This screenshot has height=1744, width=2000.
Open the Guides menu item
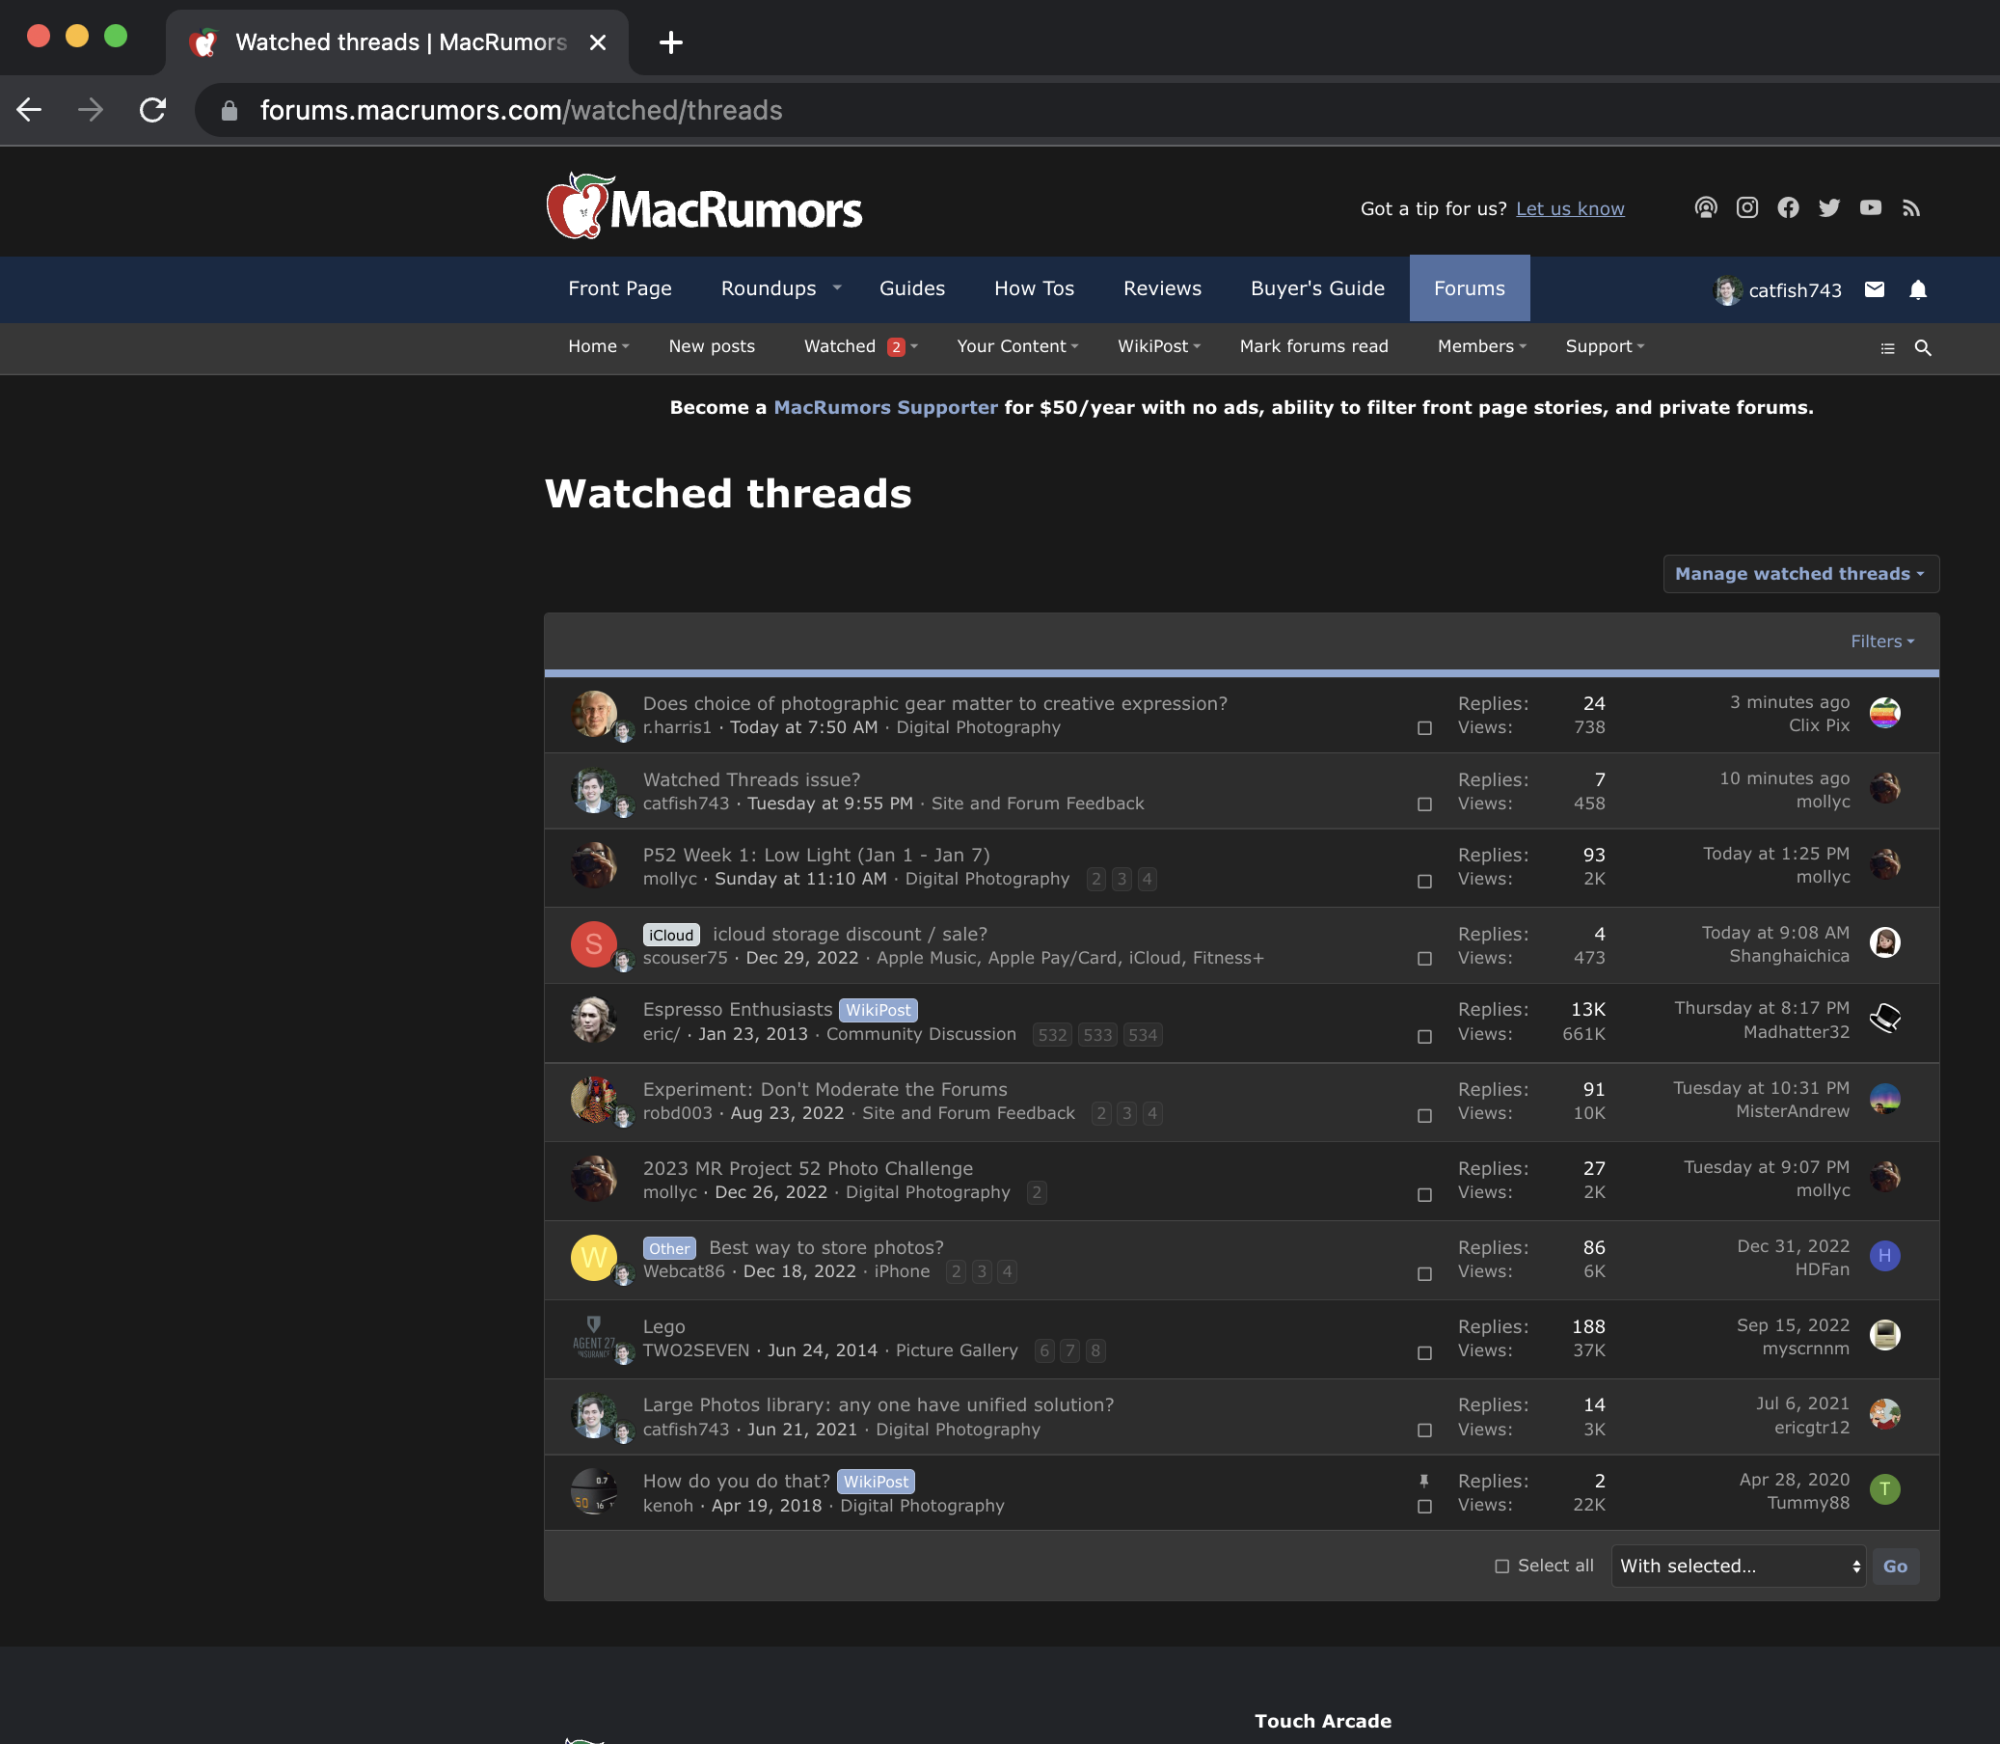(x=912, y=288)
